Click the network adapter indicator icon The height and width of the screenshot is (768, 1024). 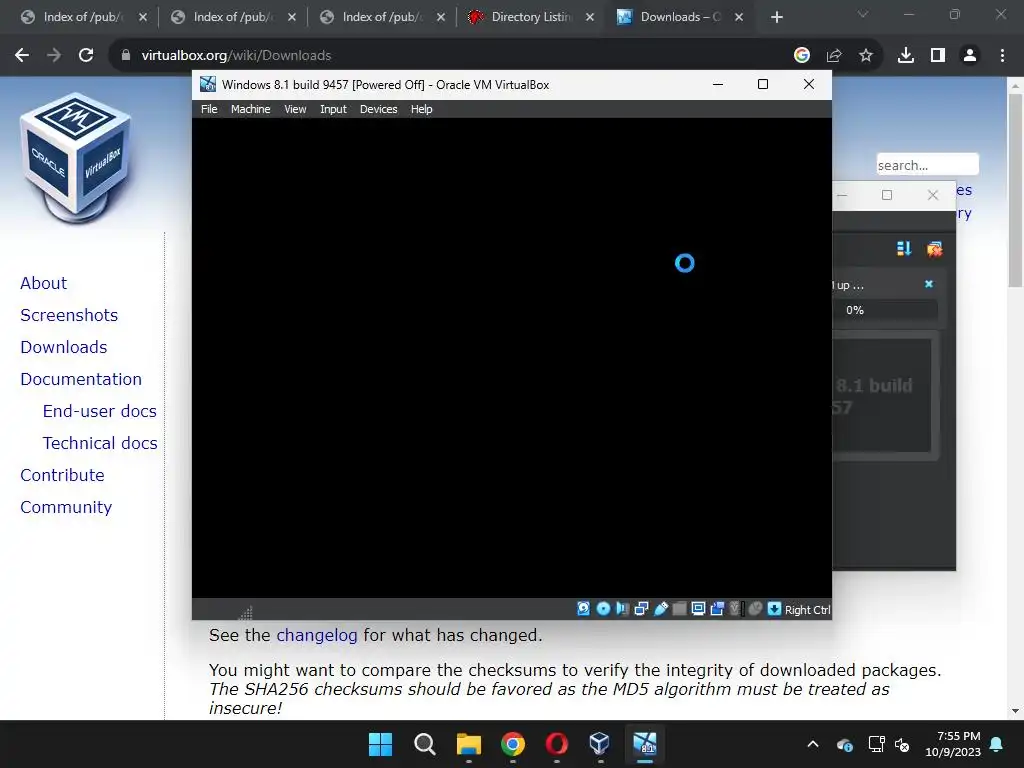coord(641,609)
